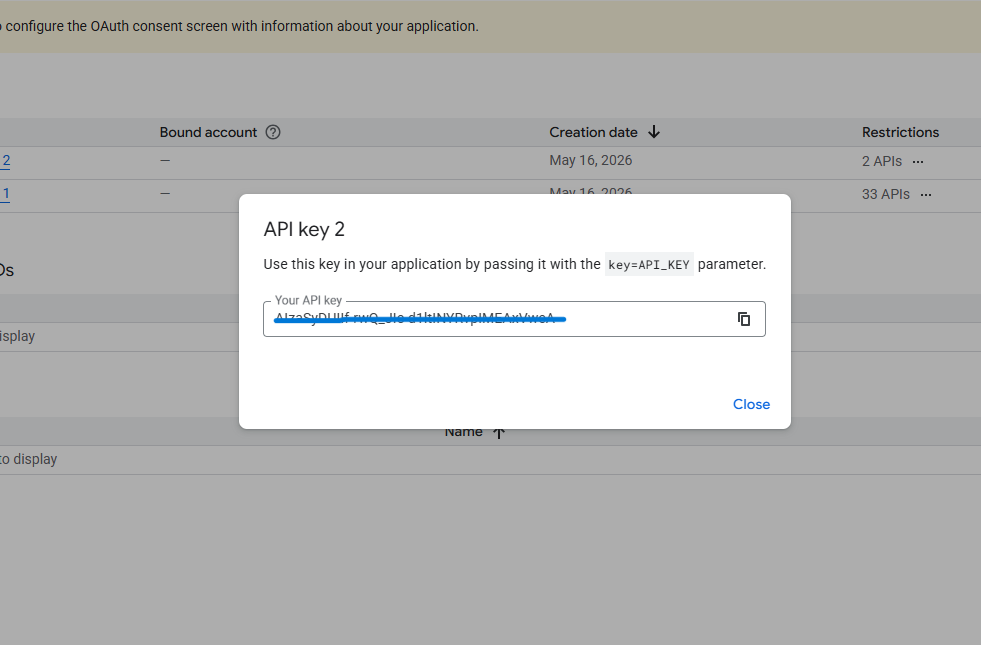981x645 pixels.
Task: Open the API key 1 link
Action: [5, 193]
